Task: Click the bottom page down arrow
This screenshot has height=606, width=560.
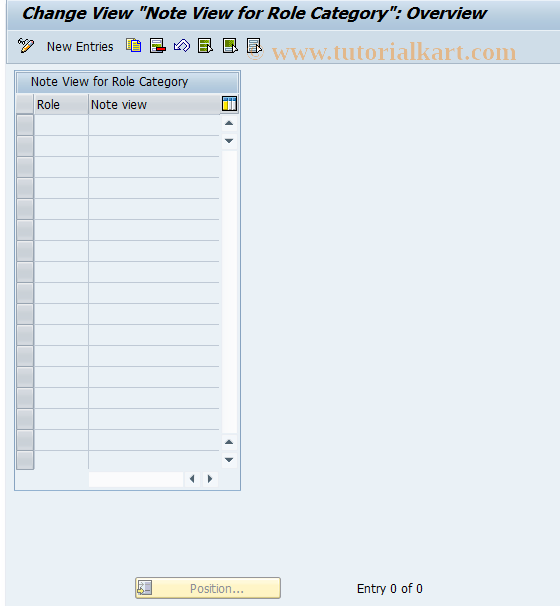Action: point(229,460)
